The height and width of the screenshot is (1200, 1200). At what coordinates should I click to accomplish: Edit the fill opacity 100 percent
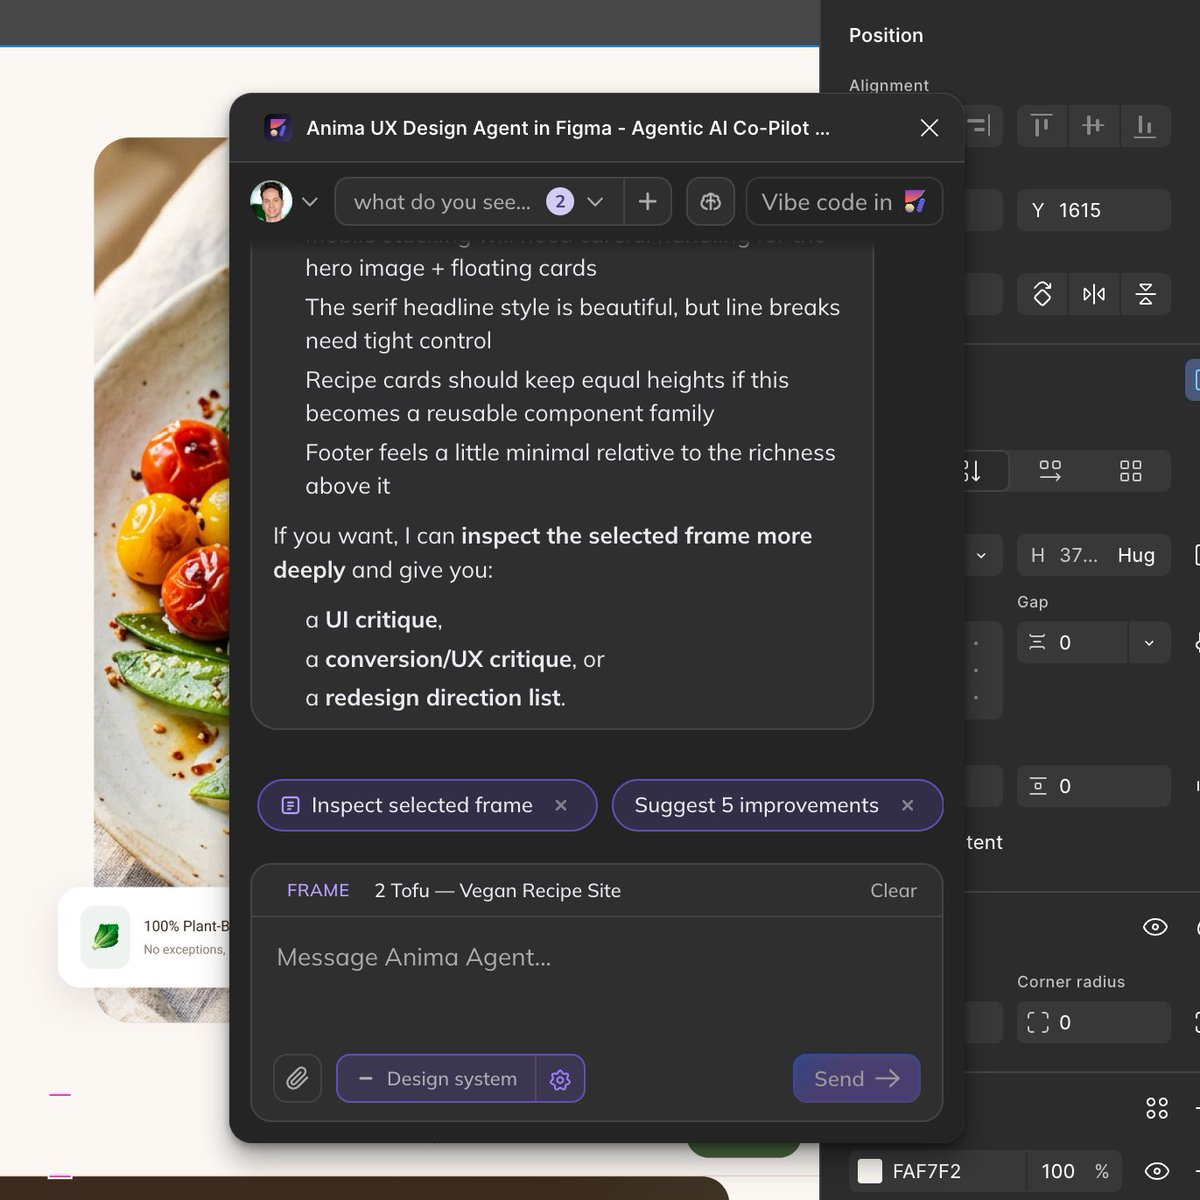(1058, 1171)
